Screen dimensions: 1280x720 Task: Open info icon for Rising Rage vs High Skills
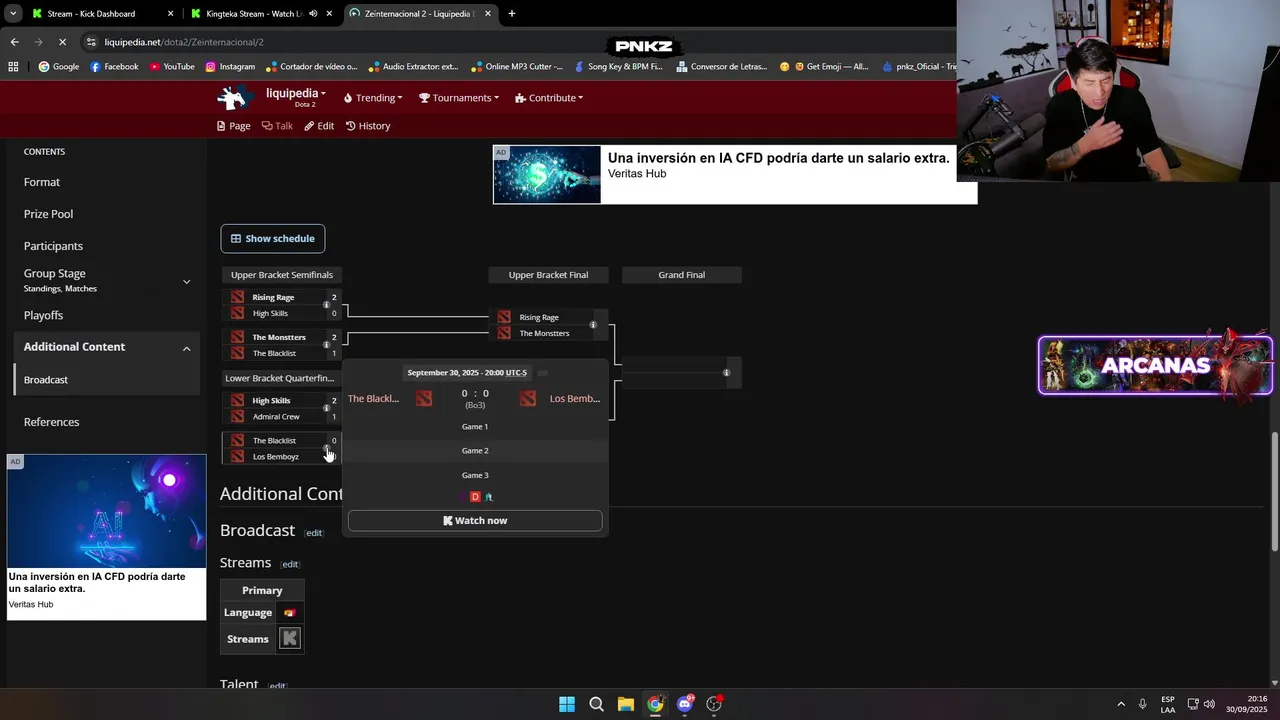326,305
